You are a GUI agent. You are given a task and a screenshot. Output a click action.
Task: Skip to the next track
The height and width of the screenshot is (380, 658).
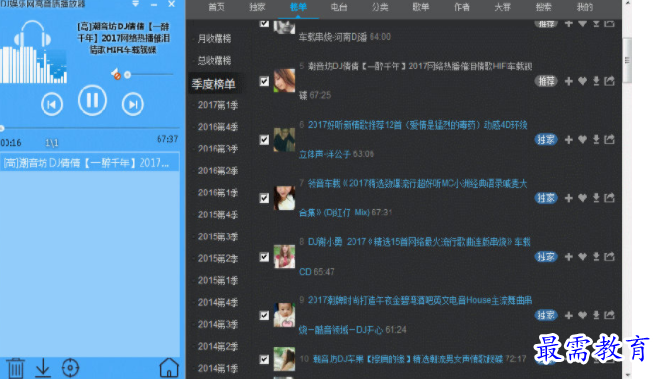(x=133, y=104)
